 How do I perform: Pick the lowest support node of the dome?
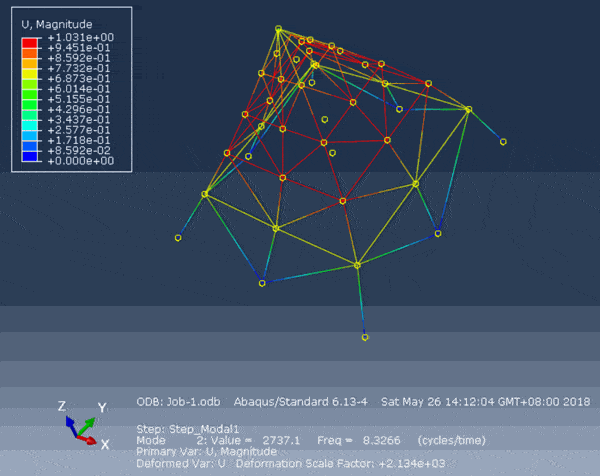365,337
